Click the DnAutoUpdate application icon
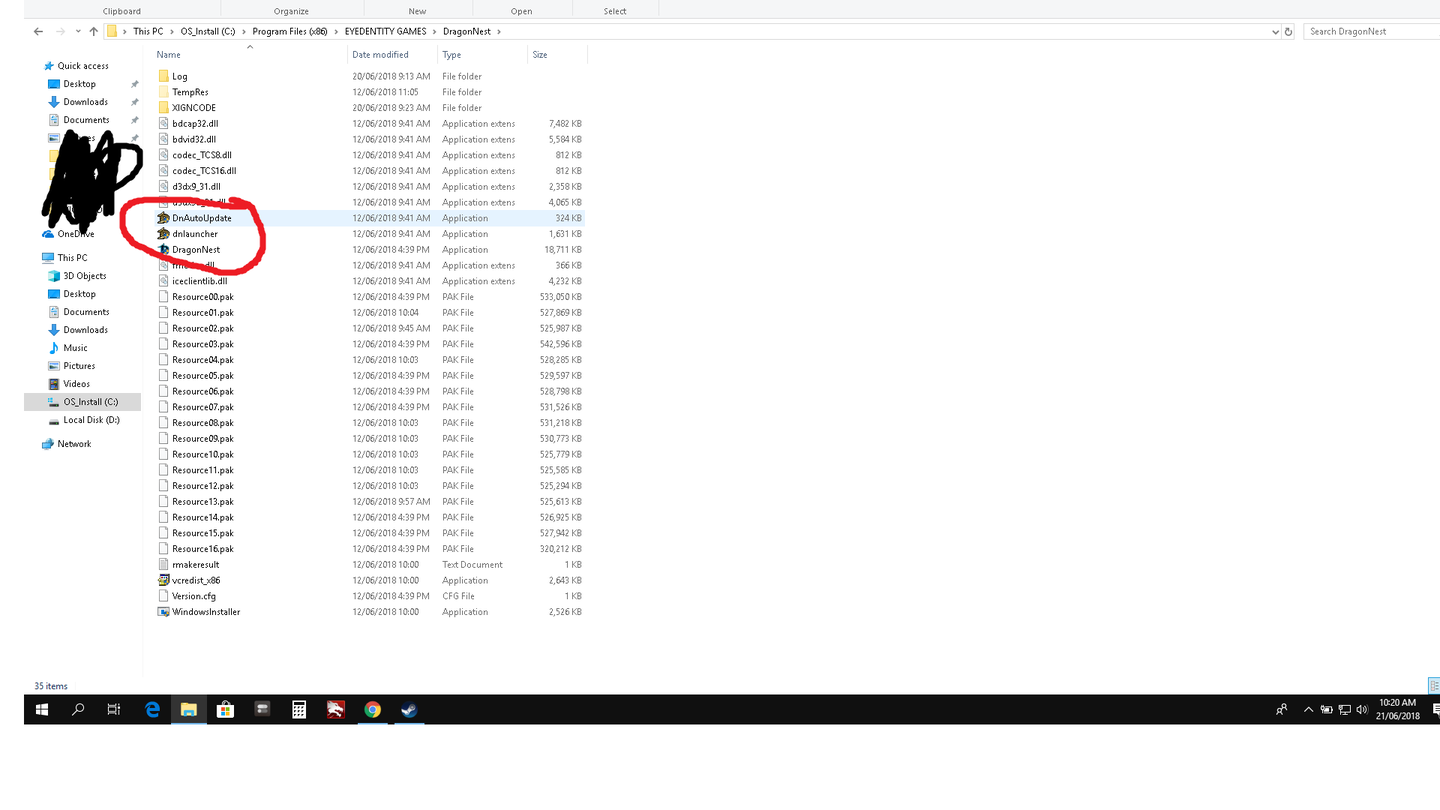This screenshot has width=1440, height=810. pyautogui.click(x=164, y=218)
